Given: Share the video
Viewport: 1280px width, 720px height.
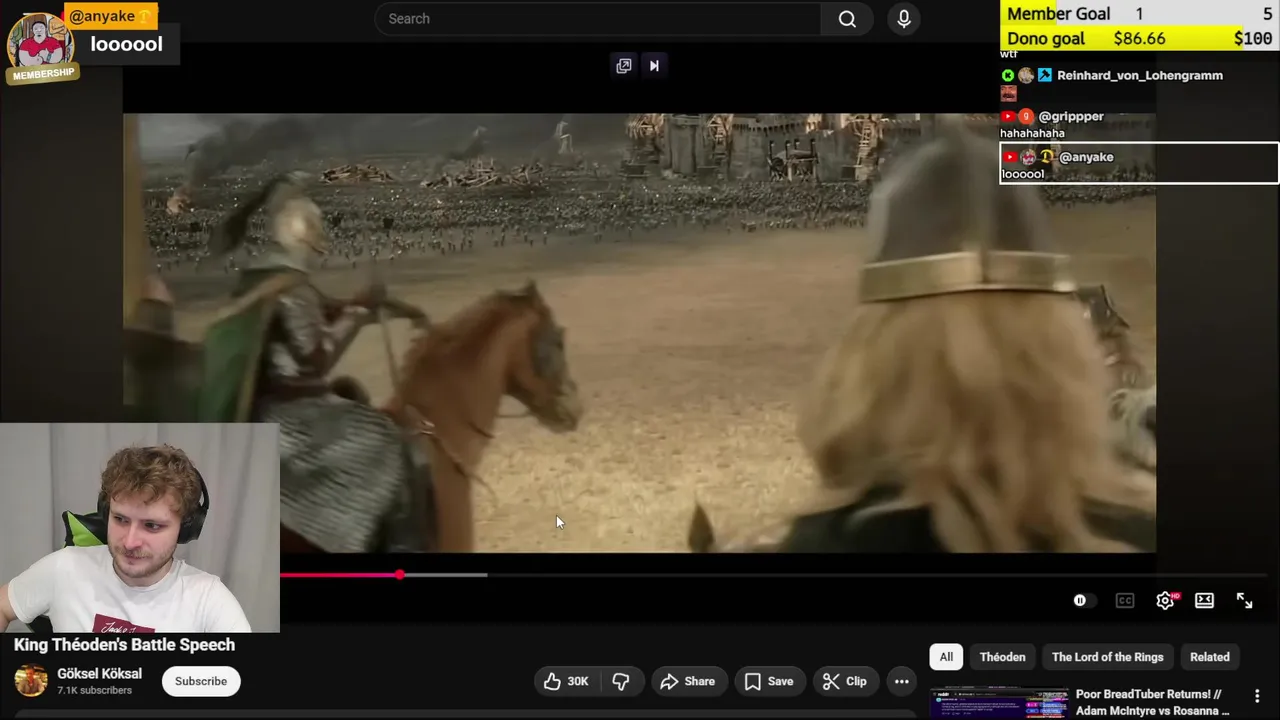Looking at the screenshot, I should 687,681.
